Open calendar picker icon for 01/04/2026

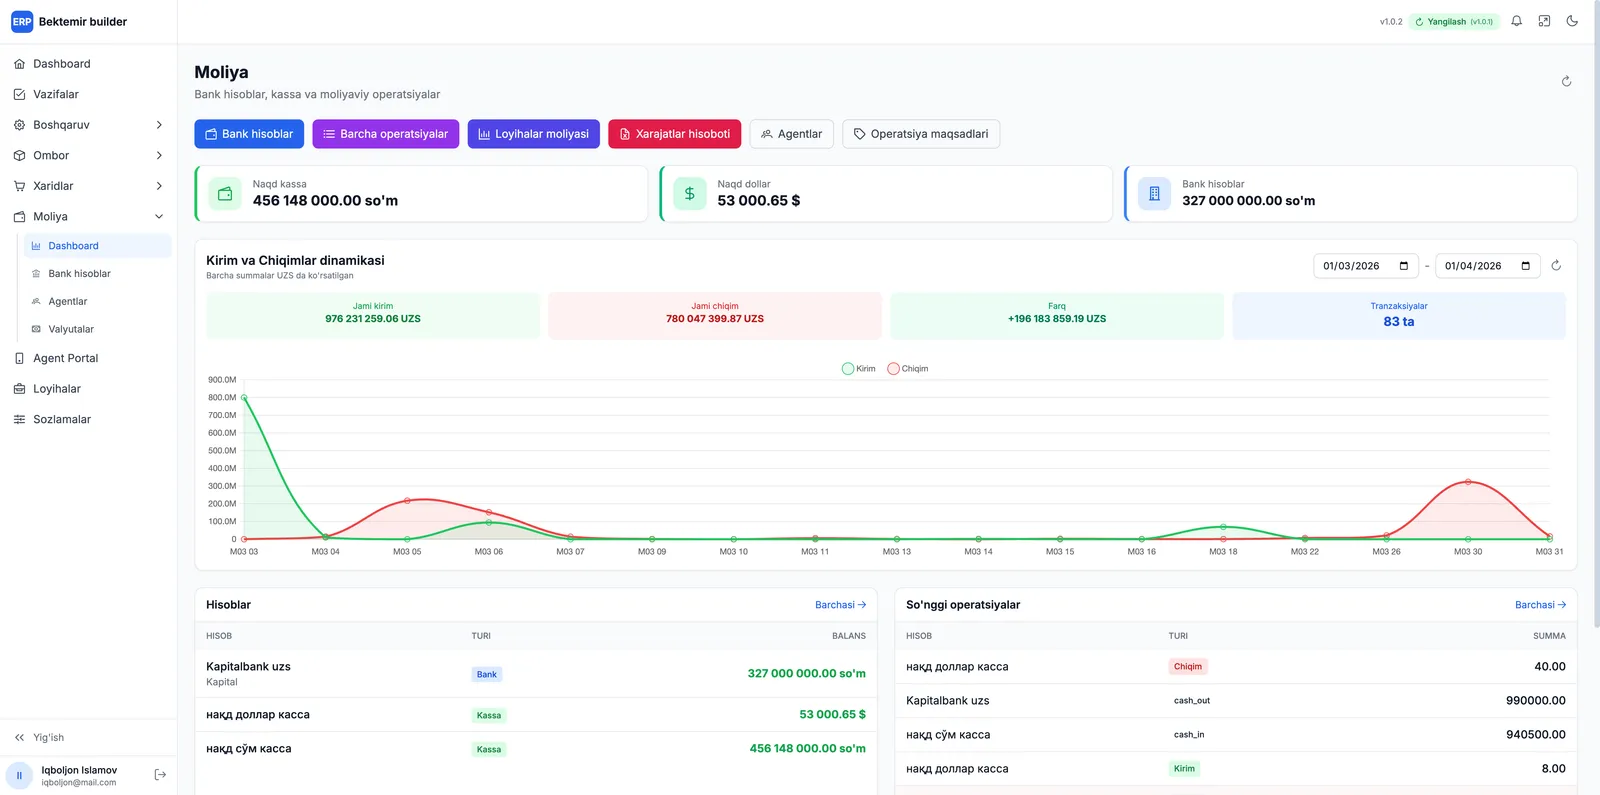1526,266
